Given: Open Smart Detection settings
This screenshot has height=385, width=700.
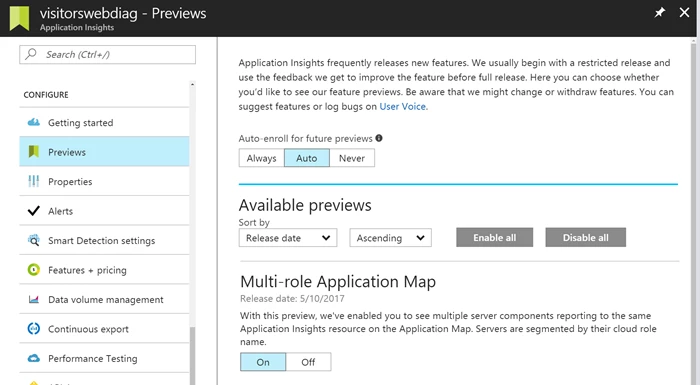Looking at the screenshot, I should [x=104, y=240].
